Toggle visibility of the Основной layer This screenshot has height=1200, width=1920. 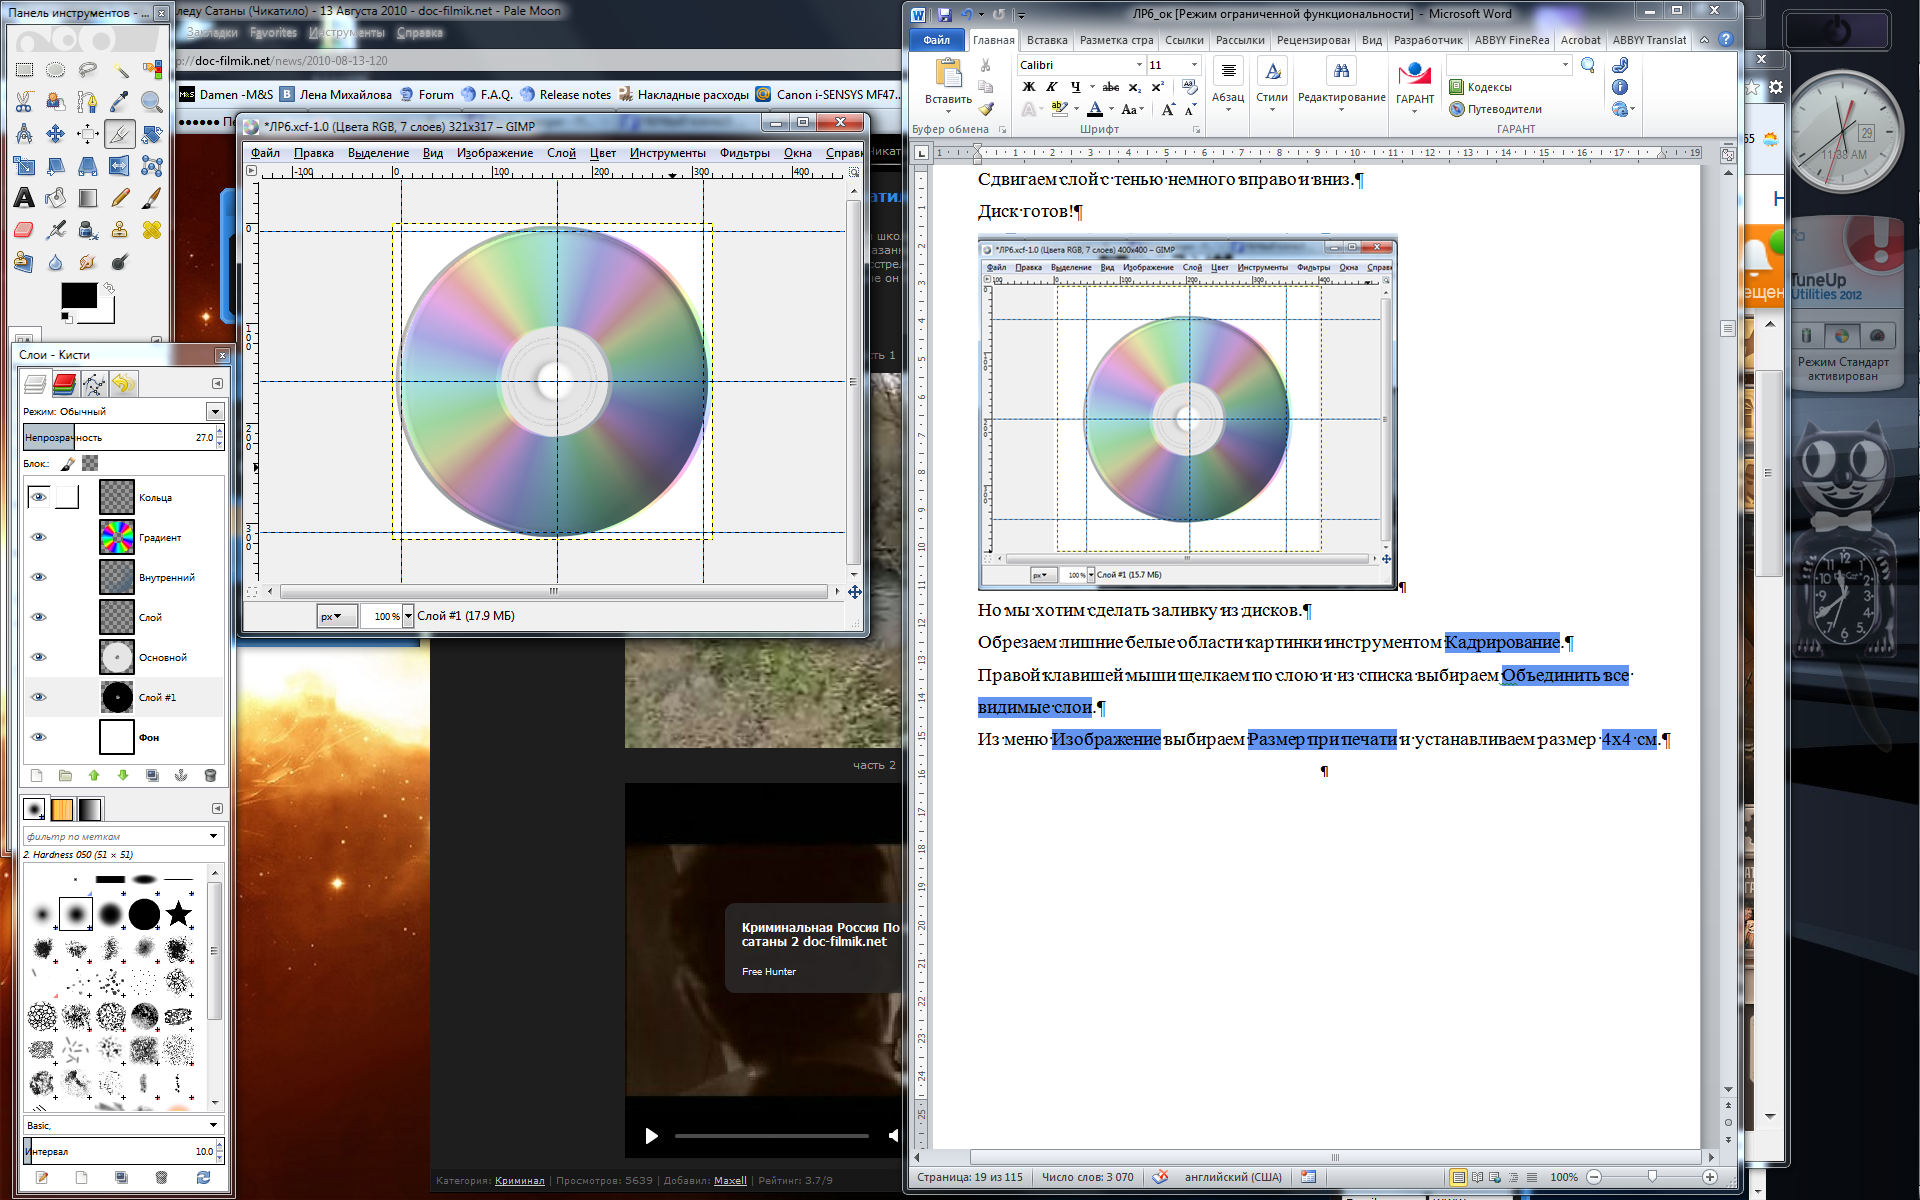point(39,657)
